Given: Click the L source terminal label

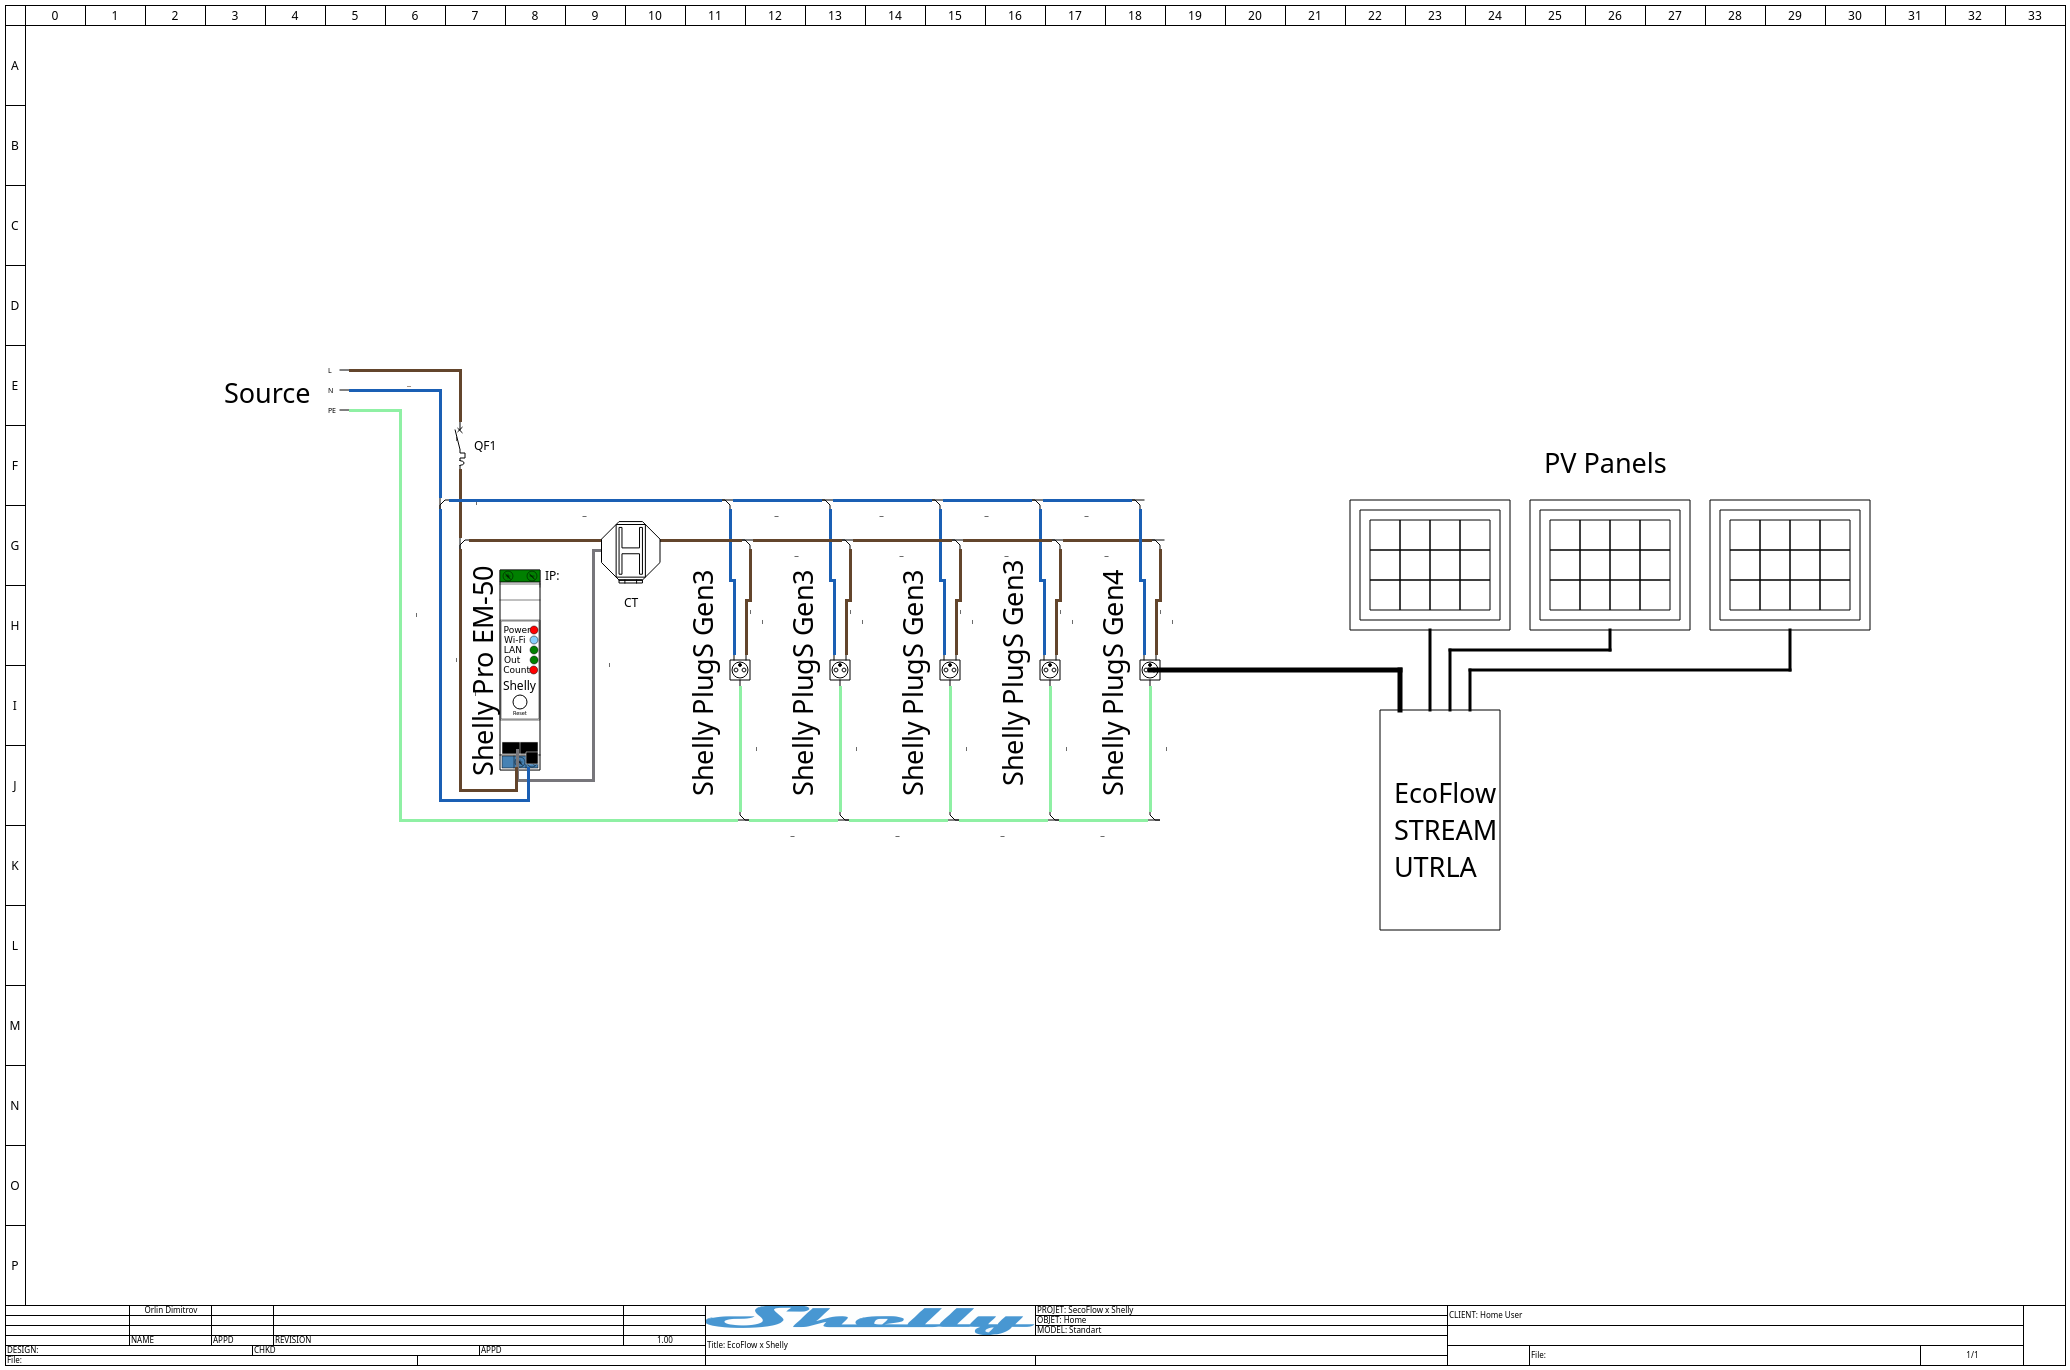Looking at the screenshot, I should [330, 371].
